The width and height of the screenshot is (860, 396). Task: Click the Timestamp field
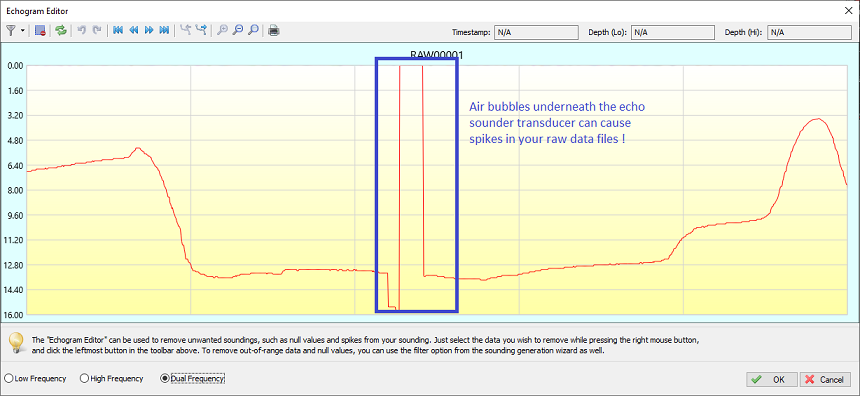point(536,32)
